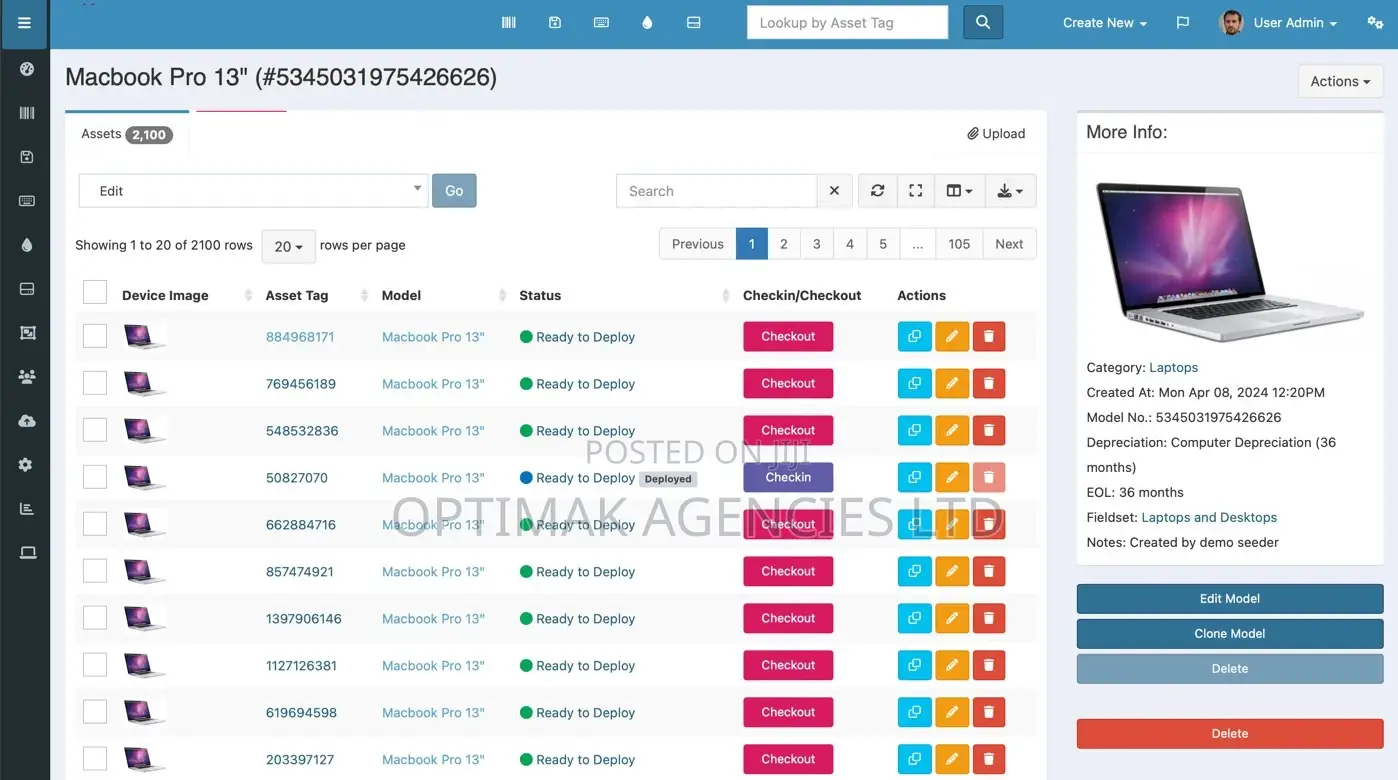This screenshot has height=780, width=1398.
Task: Delete asset 548532836 with trash icon
Action: [989, 431]
